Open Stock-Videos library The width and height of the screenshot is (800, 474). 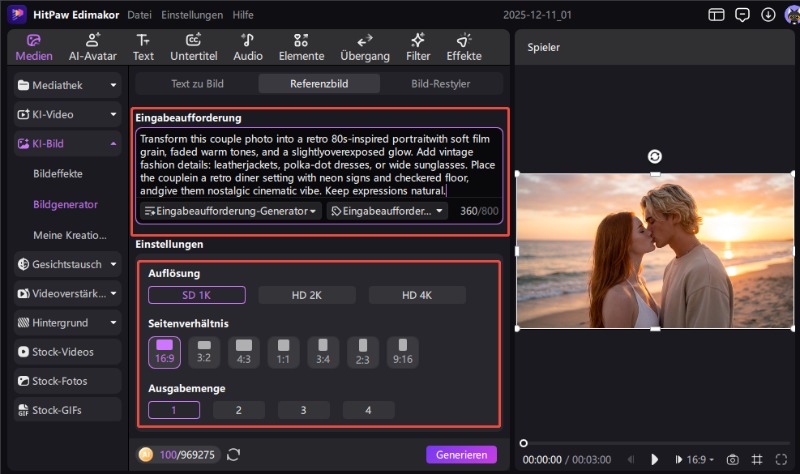click(67, 352)
